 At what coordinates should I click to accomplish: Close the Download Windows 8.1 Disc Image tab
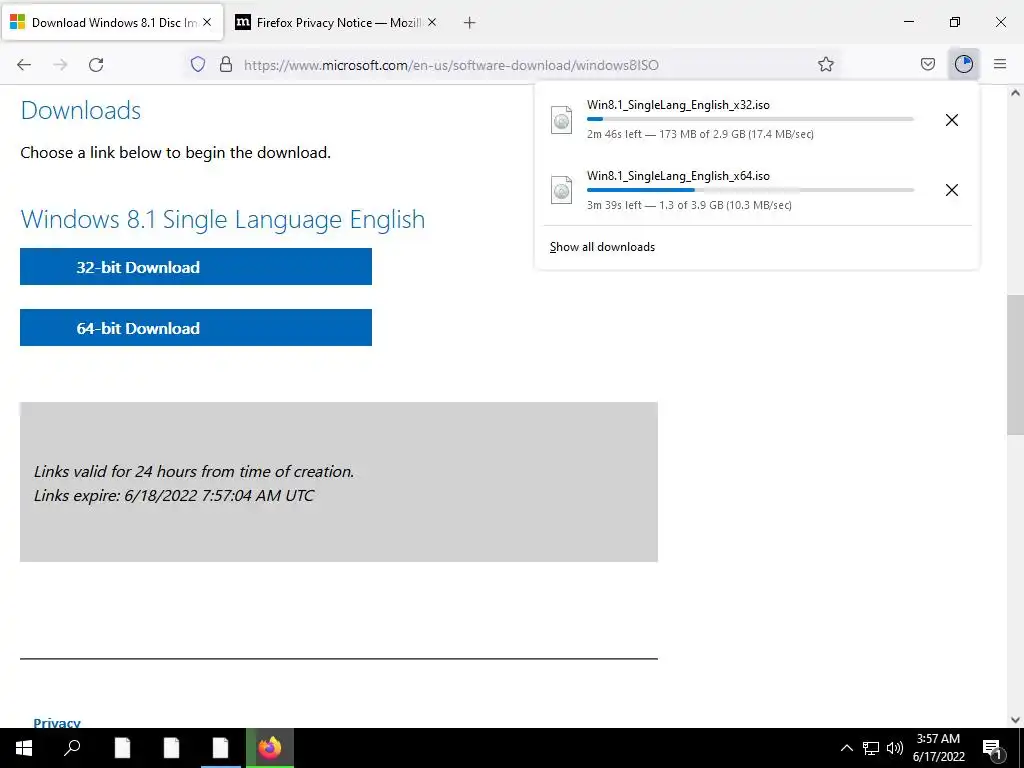pyautogui.click(x=207, y=22)
